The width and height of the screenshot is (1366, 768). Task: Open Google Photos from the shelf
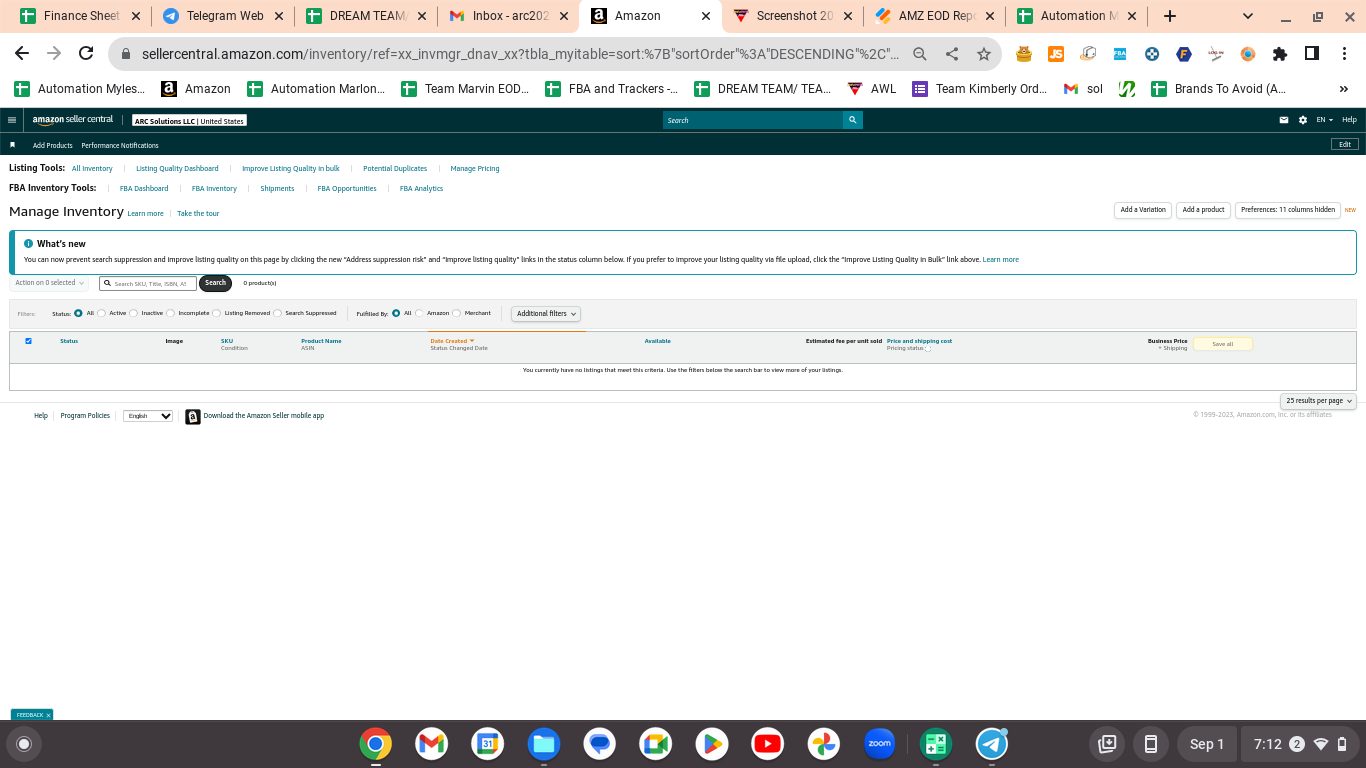pos(824,744)
